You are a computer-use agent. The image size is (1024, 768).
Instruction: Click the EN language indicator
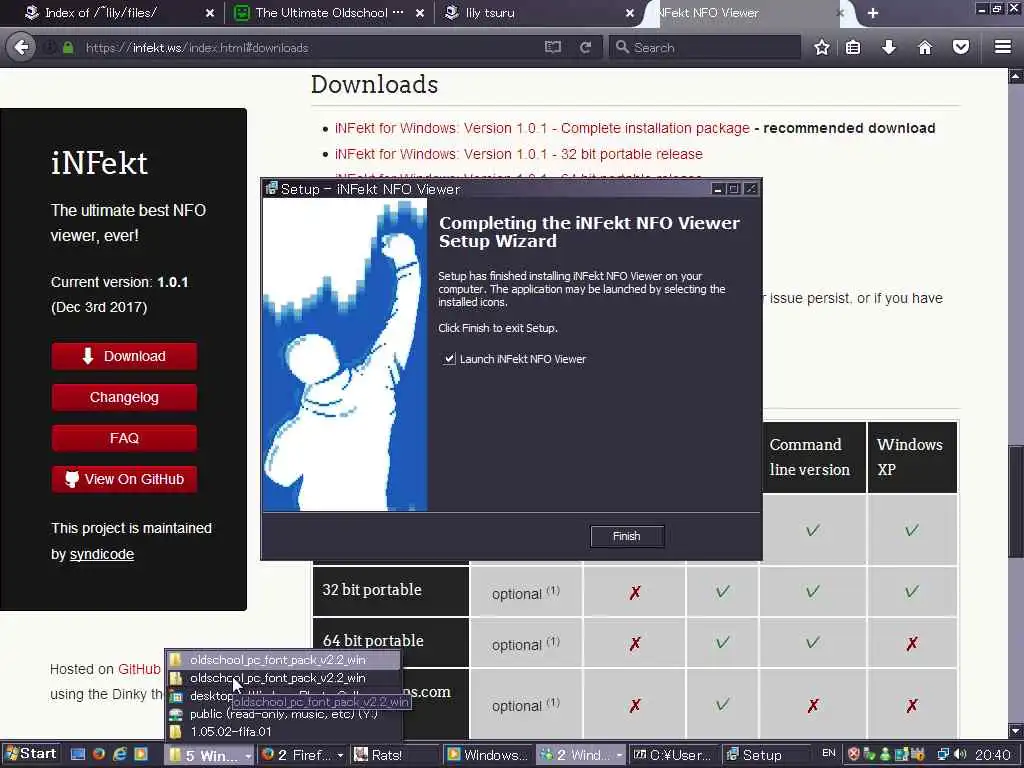point(829,753)
